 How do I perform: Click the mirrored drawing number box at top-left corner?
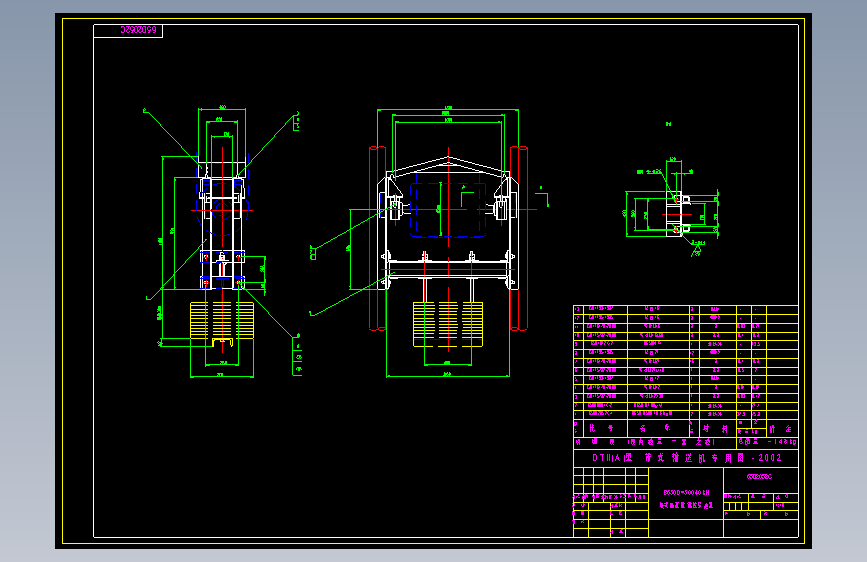pyautogui.click(x=128, y=31)
